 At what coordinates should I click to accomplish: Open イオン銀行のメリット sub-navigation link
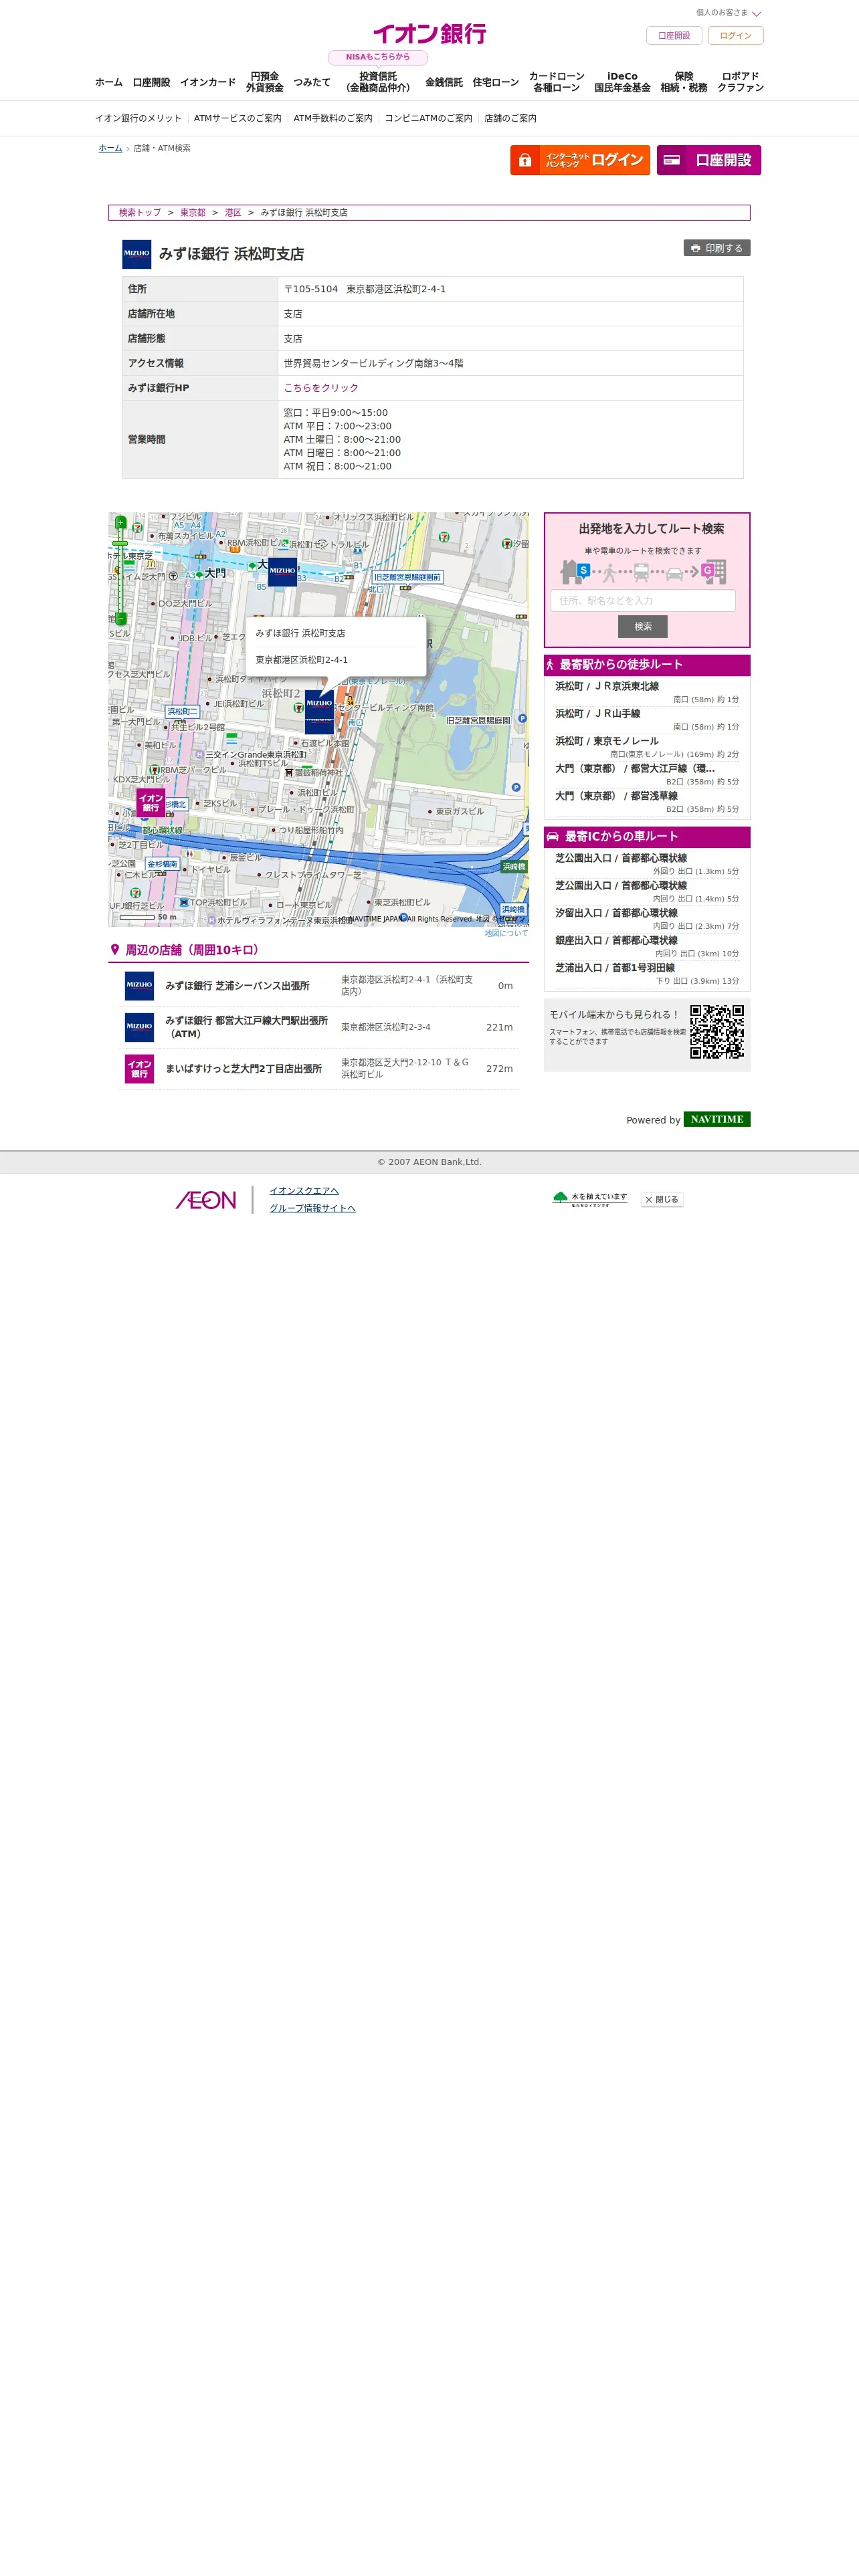pyautogui.click(x=138, y=118)
